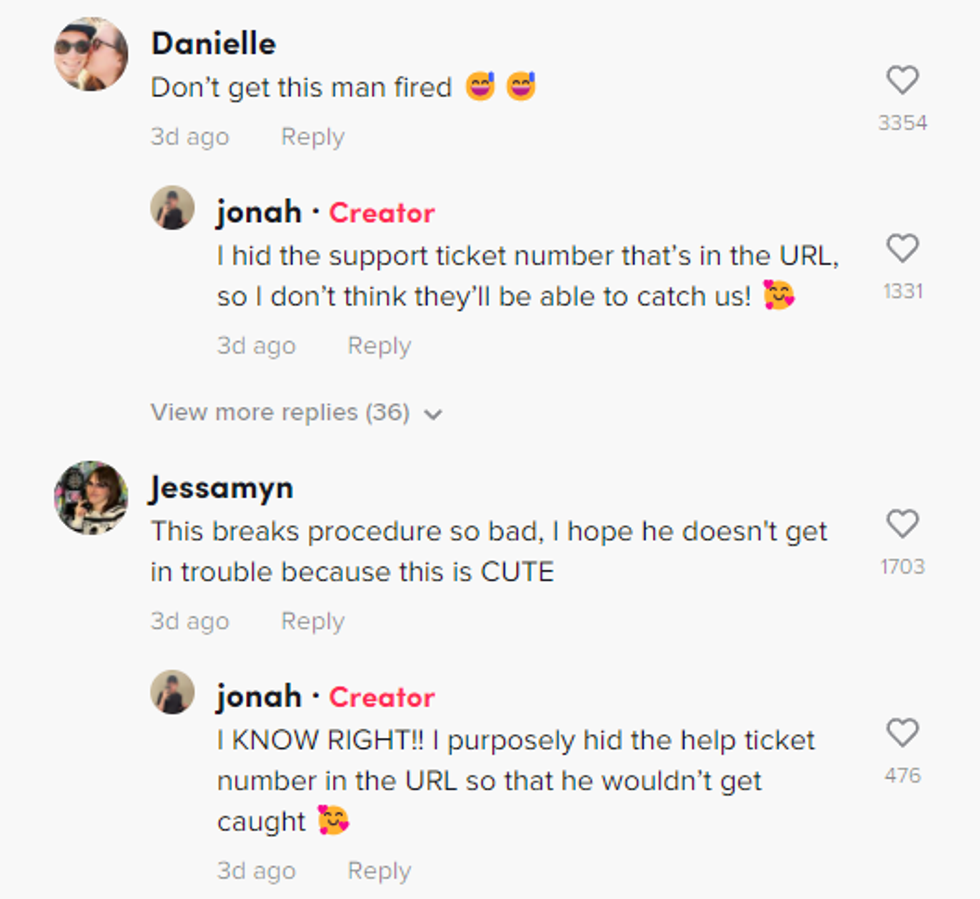Image resolution: width=980 pixels, height=899 pixels.
Task: Open Jessamyn's profile picture
Action: pos(90,497)
